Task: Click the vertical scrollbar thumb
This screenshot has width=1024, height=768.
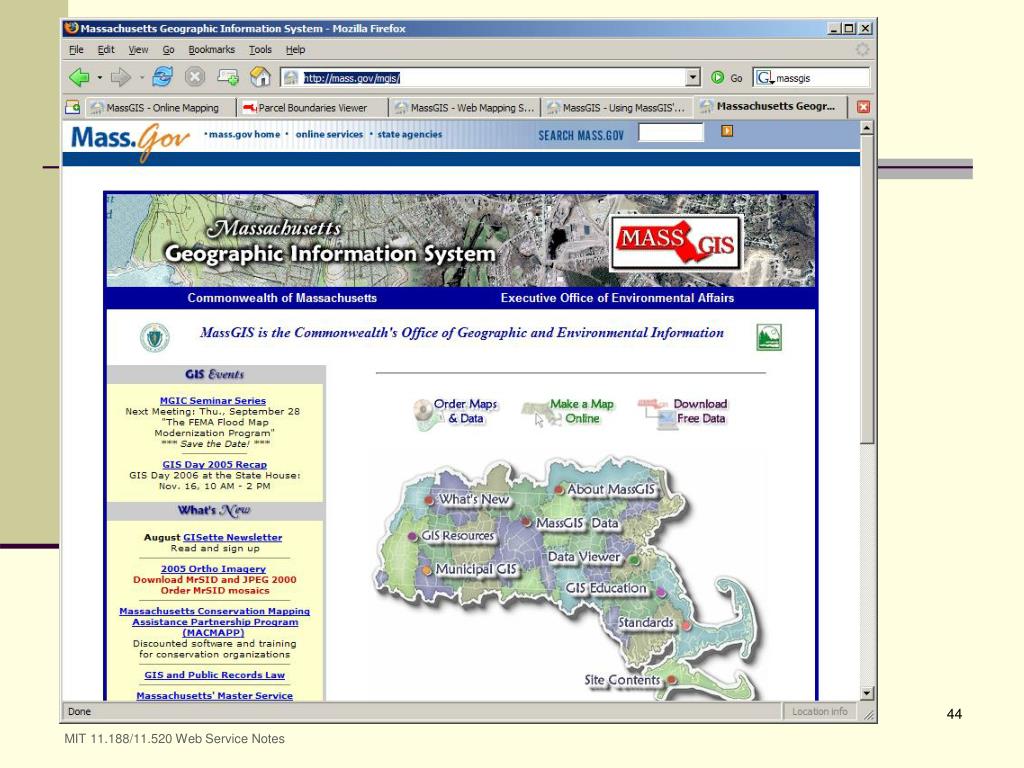Action: click(x=867, y=289)
